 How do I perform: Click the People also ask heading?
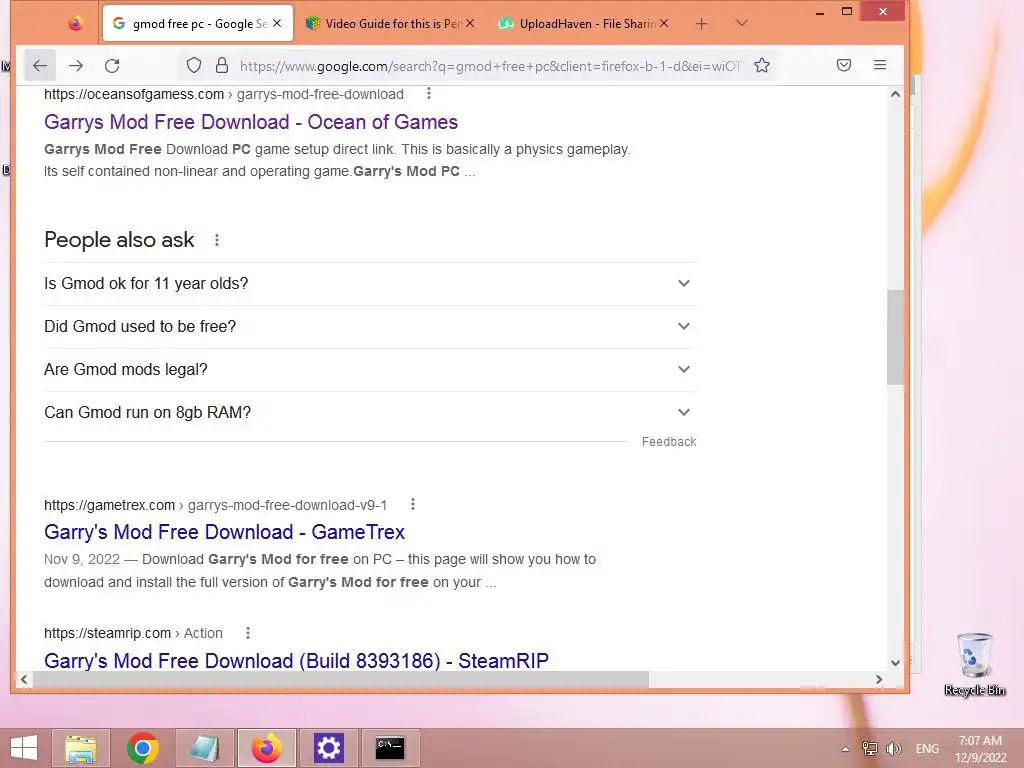119,240
